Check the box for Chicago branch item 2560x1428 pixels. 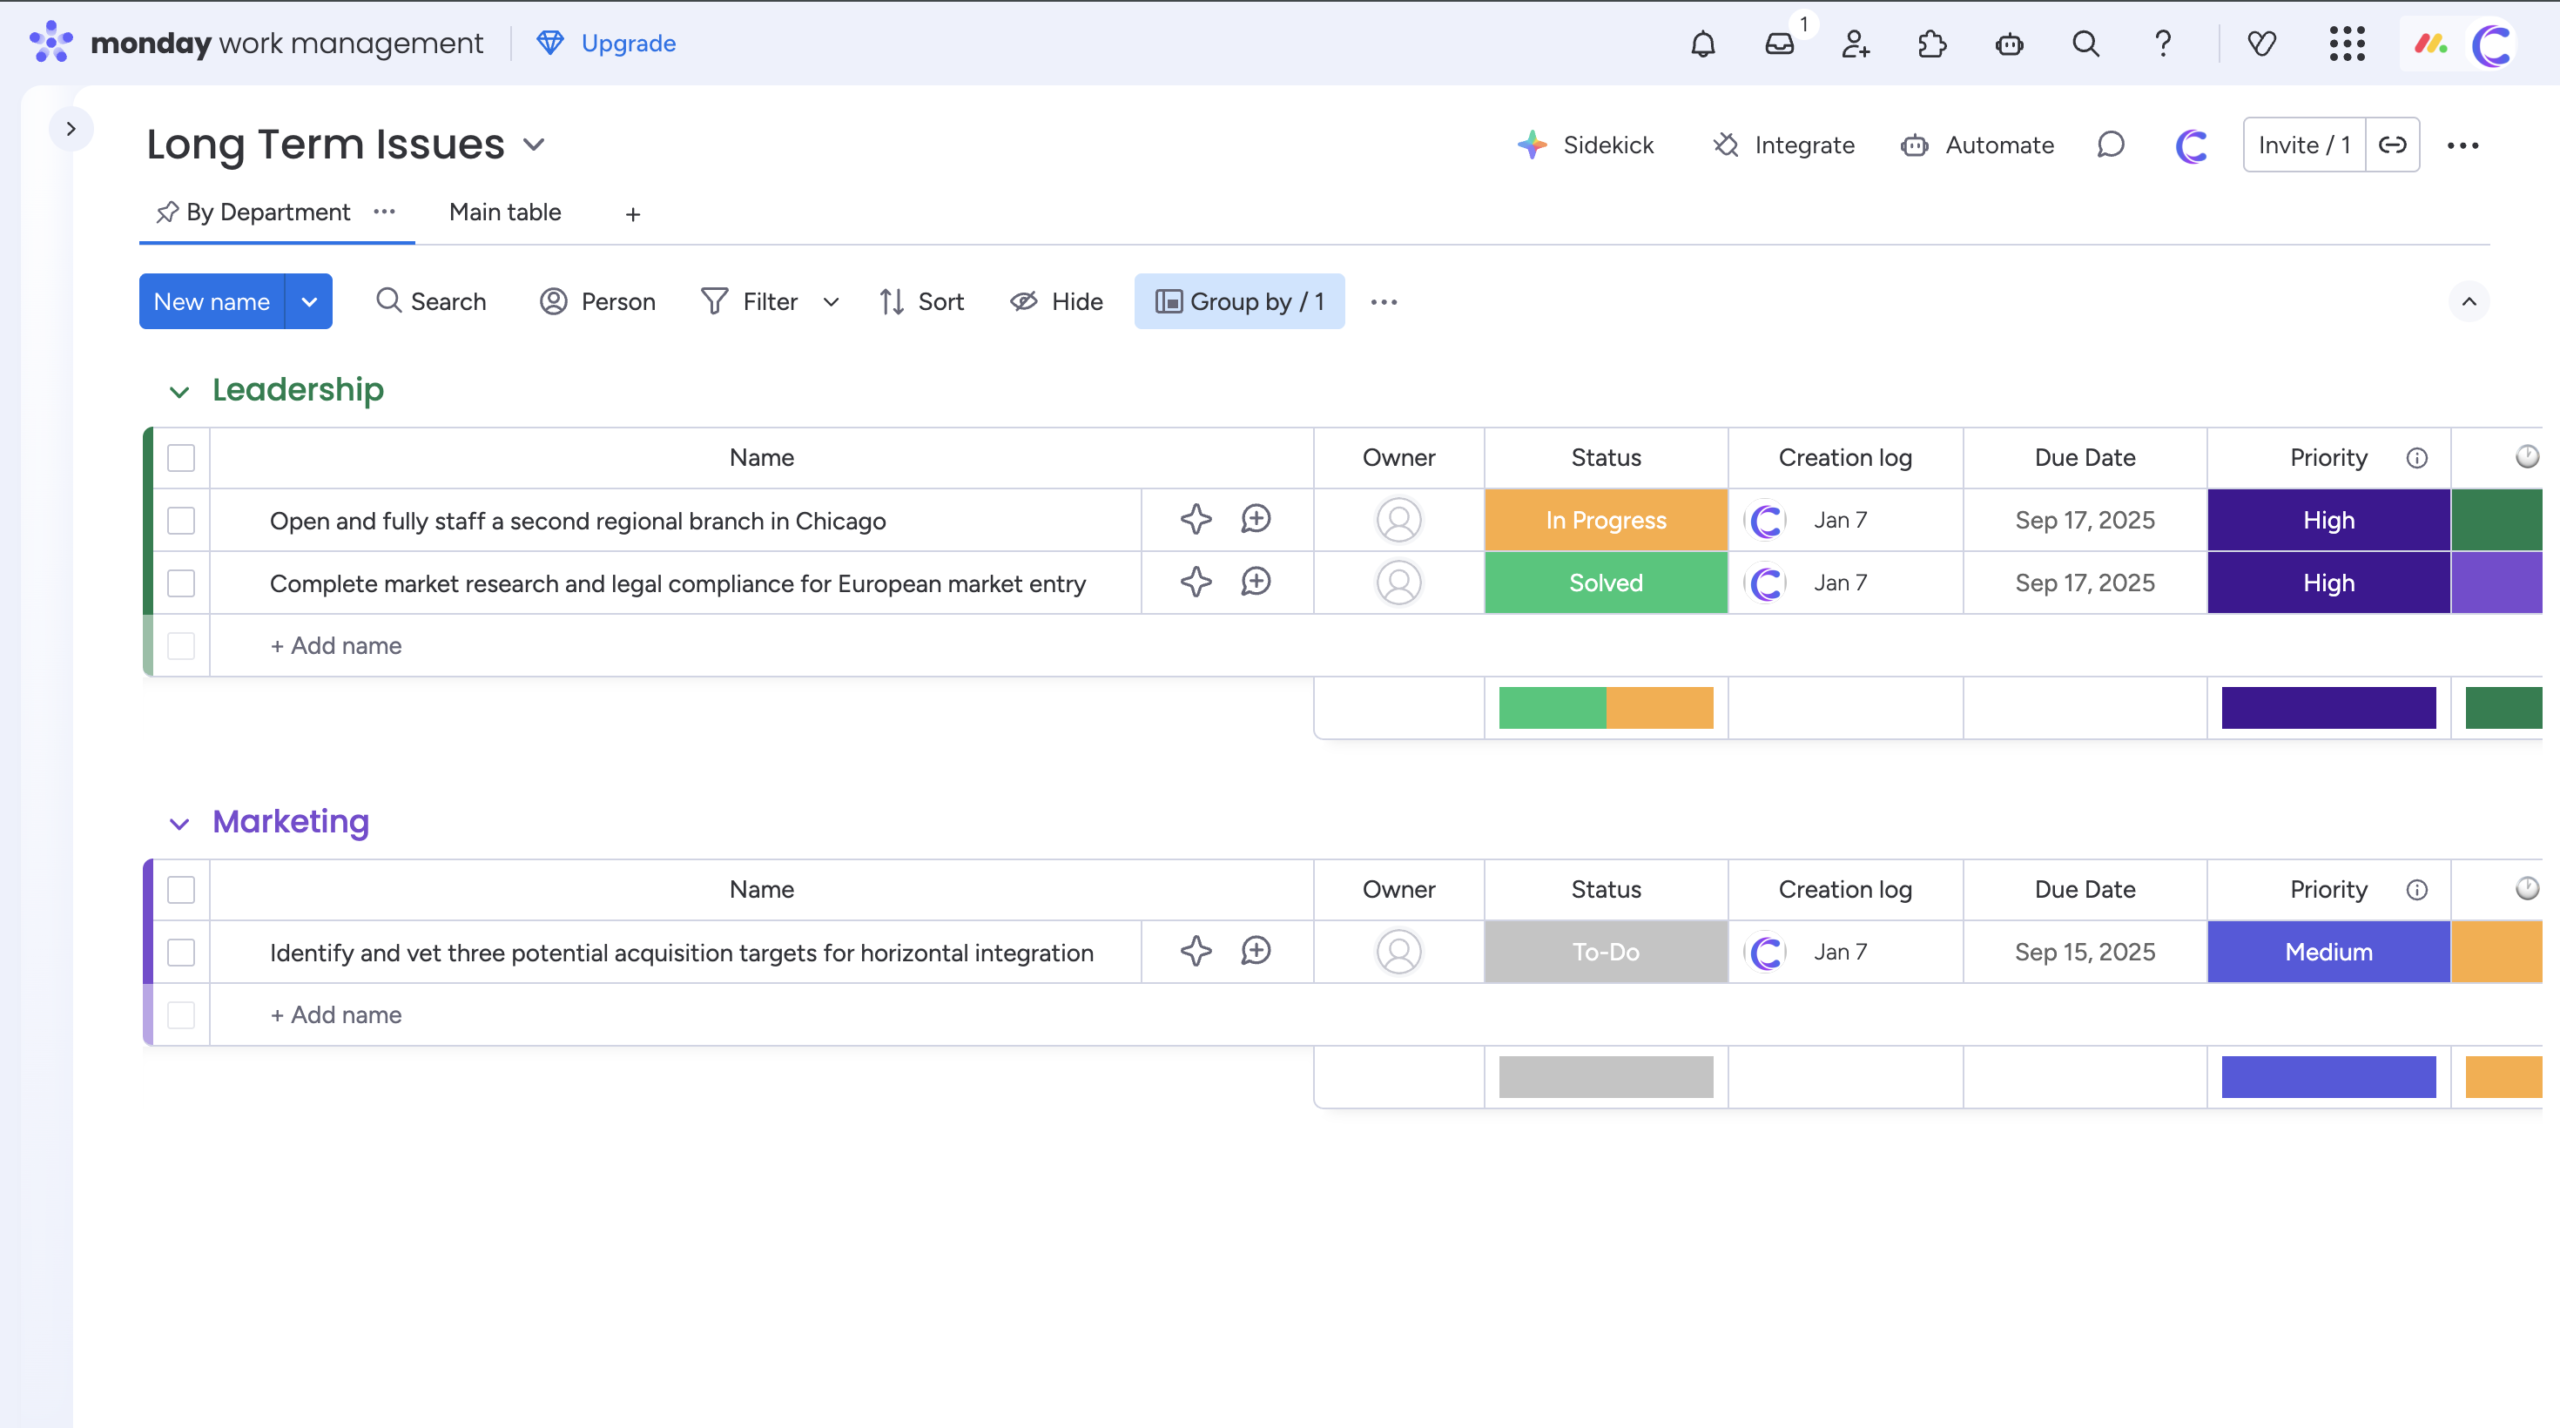click(x=181, y=520)
